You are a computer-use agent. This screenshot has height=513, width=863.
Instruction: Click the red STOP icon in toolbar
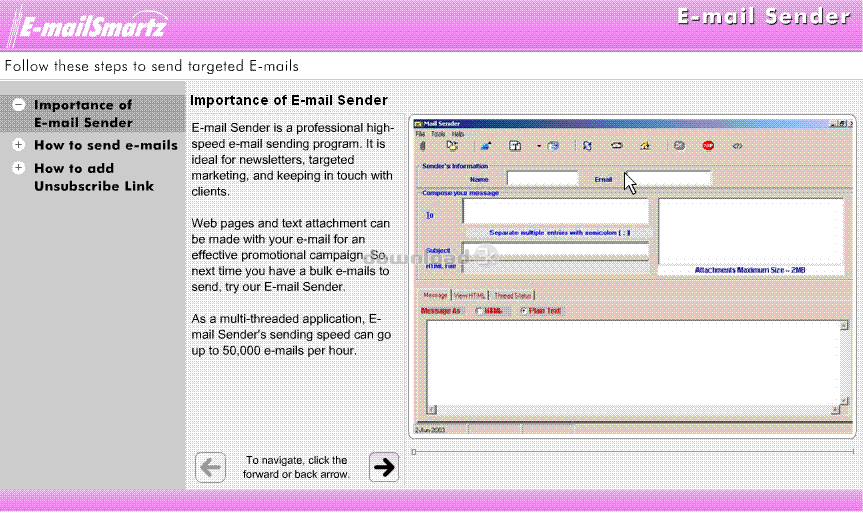708,146
